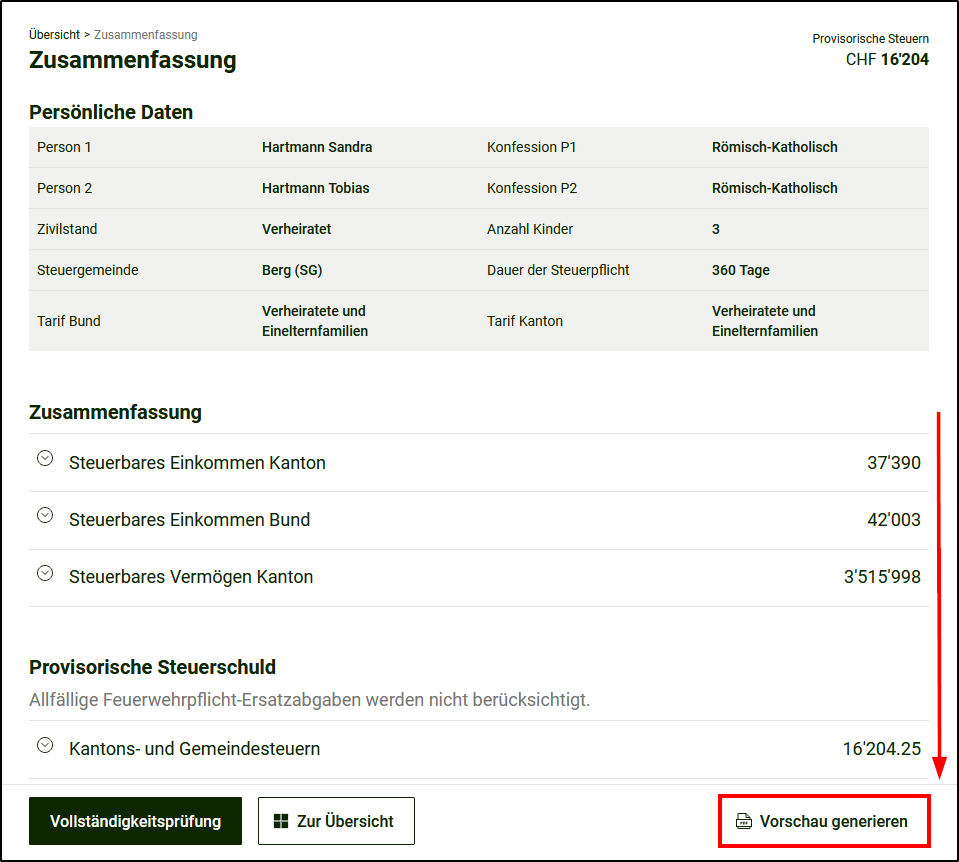This screenshot has height=862, width=959.
Task: Expand the Steuerbares Vermögen Kanton chevron
Action: (45, 573)
